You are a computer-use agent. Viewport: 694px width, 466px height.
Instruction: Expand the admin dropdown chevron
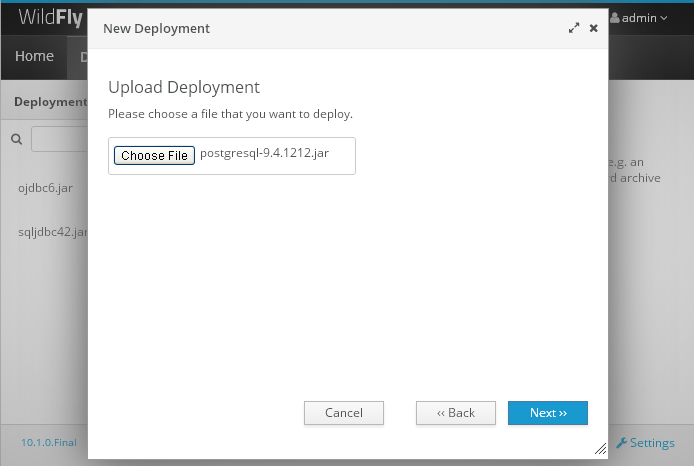coord(663,18)
